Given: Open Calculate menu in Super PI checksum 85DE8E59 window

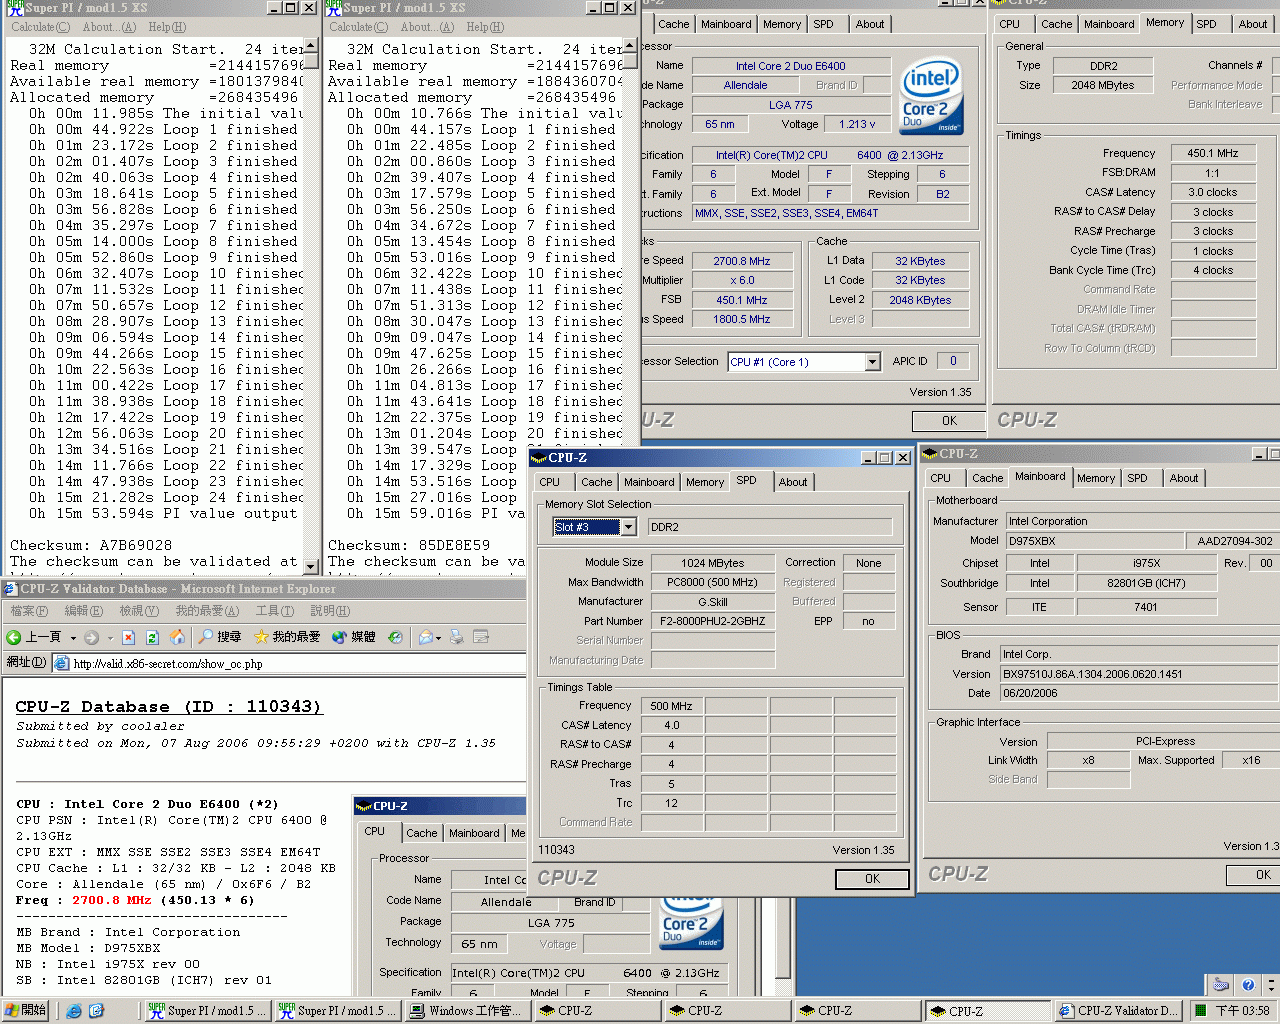Looking at the screenshot, I should point(358,27).
